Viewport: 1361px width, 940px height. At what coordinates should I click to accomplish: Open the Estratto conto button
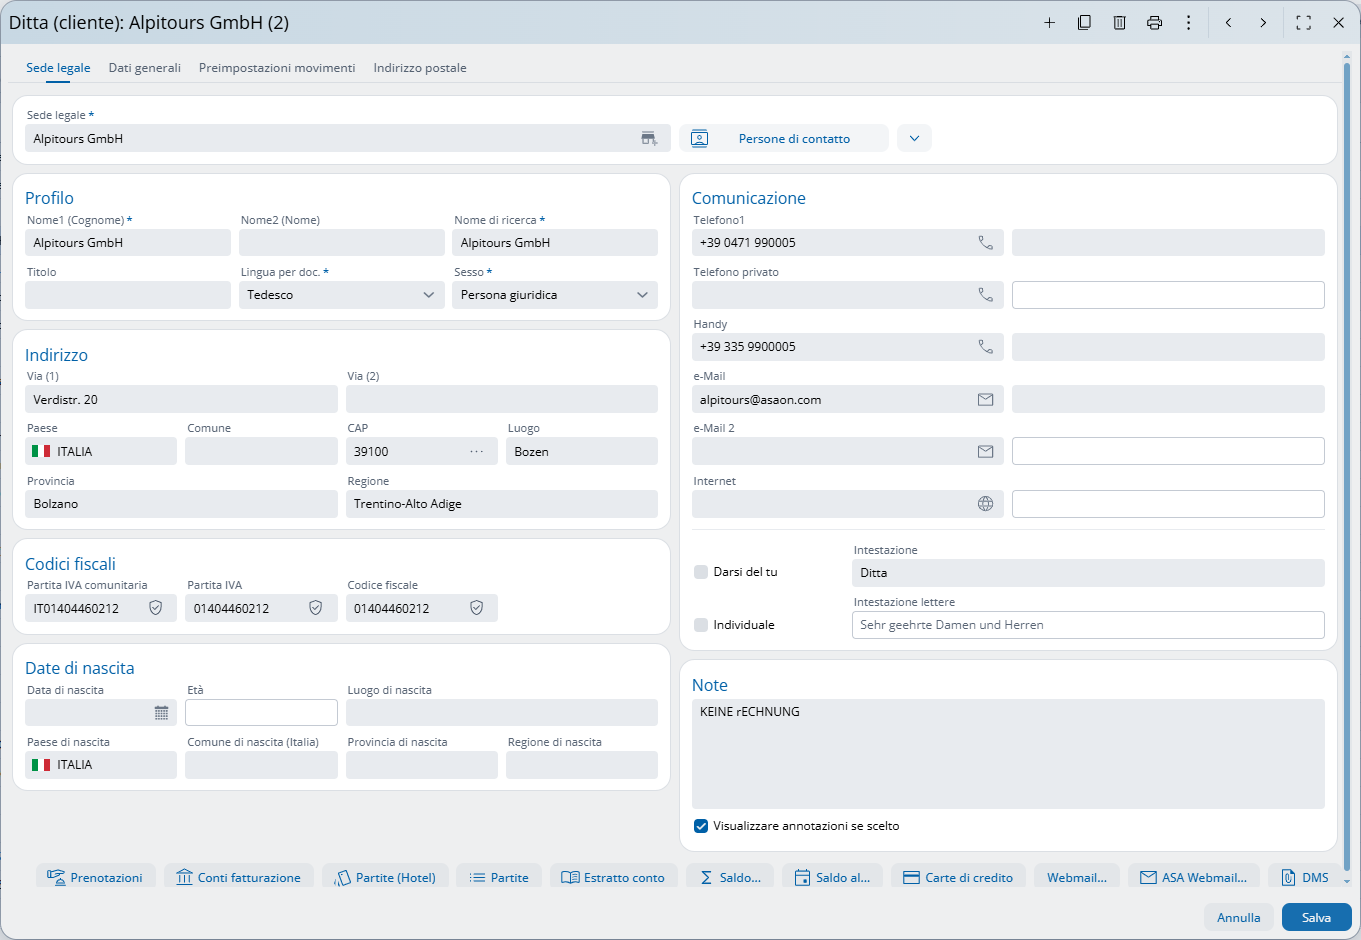coord(613,877)
